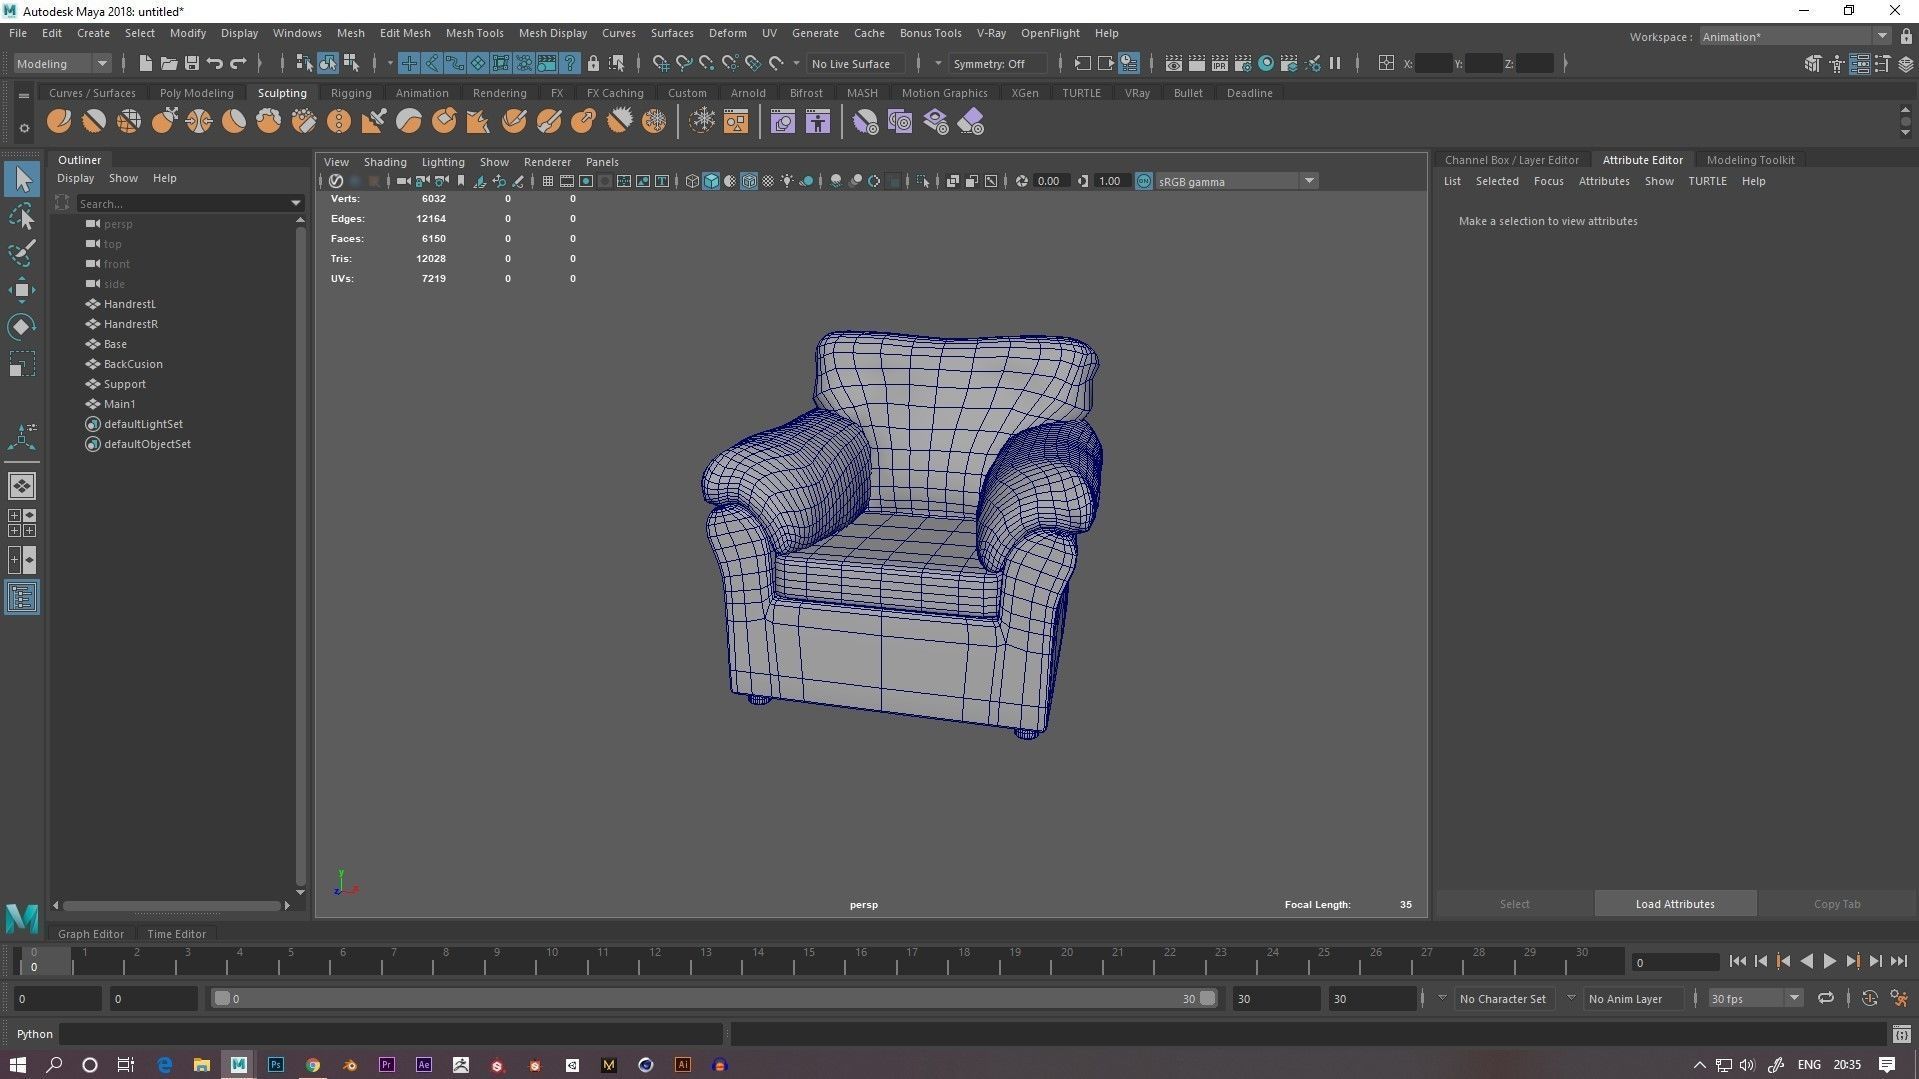Image resolution: width=1919 pixels, height=1079 pixels.
Task: Play the animation forwards
Action: click(1829, 961)
